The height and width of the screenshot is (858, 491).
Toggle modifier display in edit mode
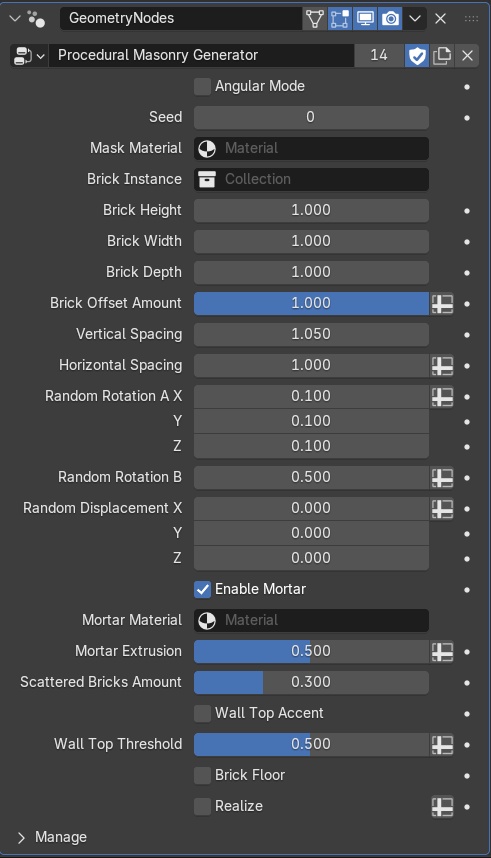339,19
